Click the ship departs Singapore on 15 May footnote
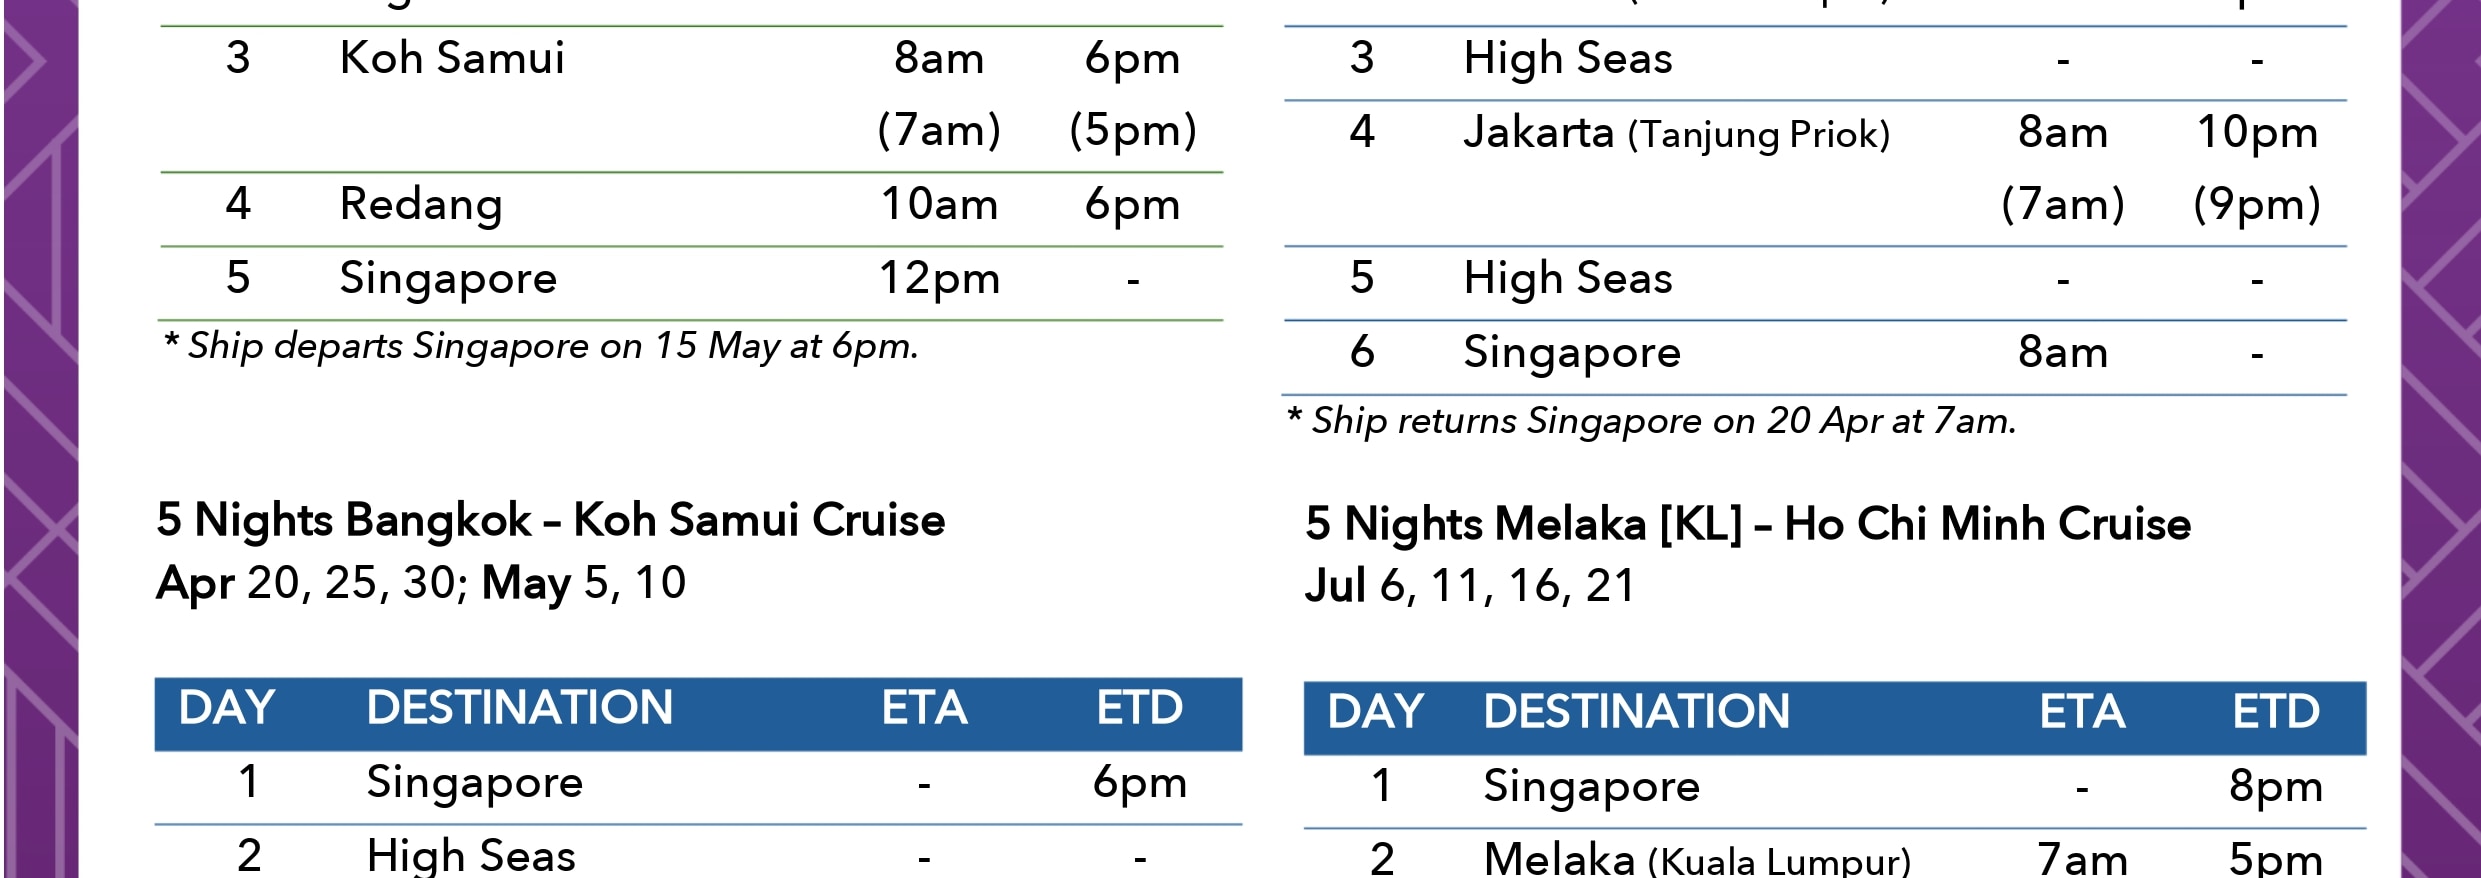The image size is (2481, 878). coord(540,347)
